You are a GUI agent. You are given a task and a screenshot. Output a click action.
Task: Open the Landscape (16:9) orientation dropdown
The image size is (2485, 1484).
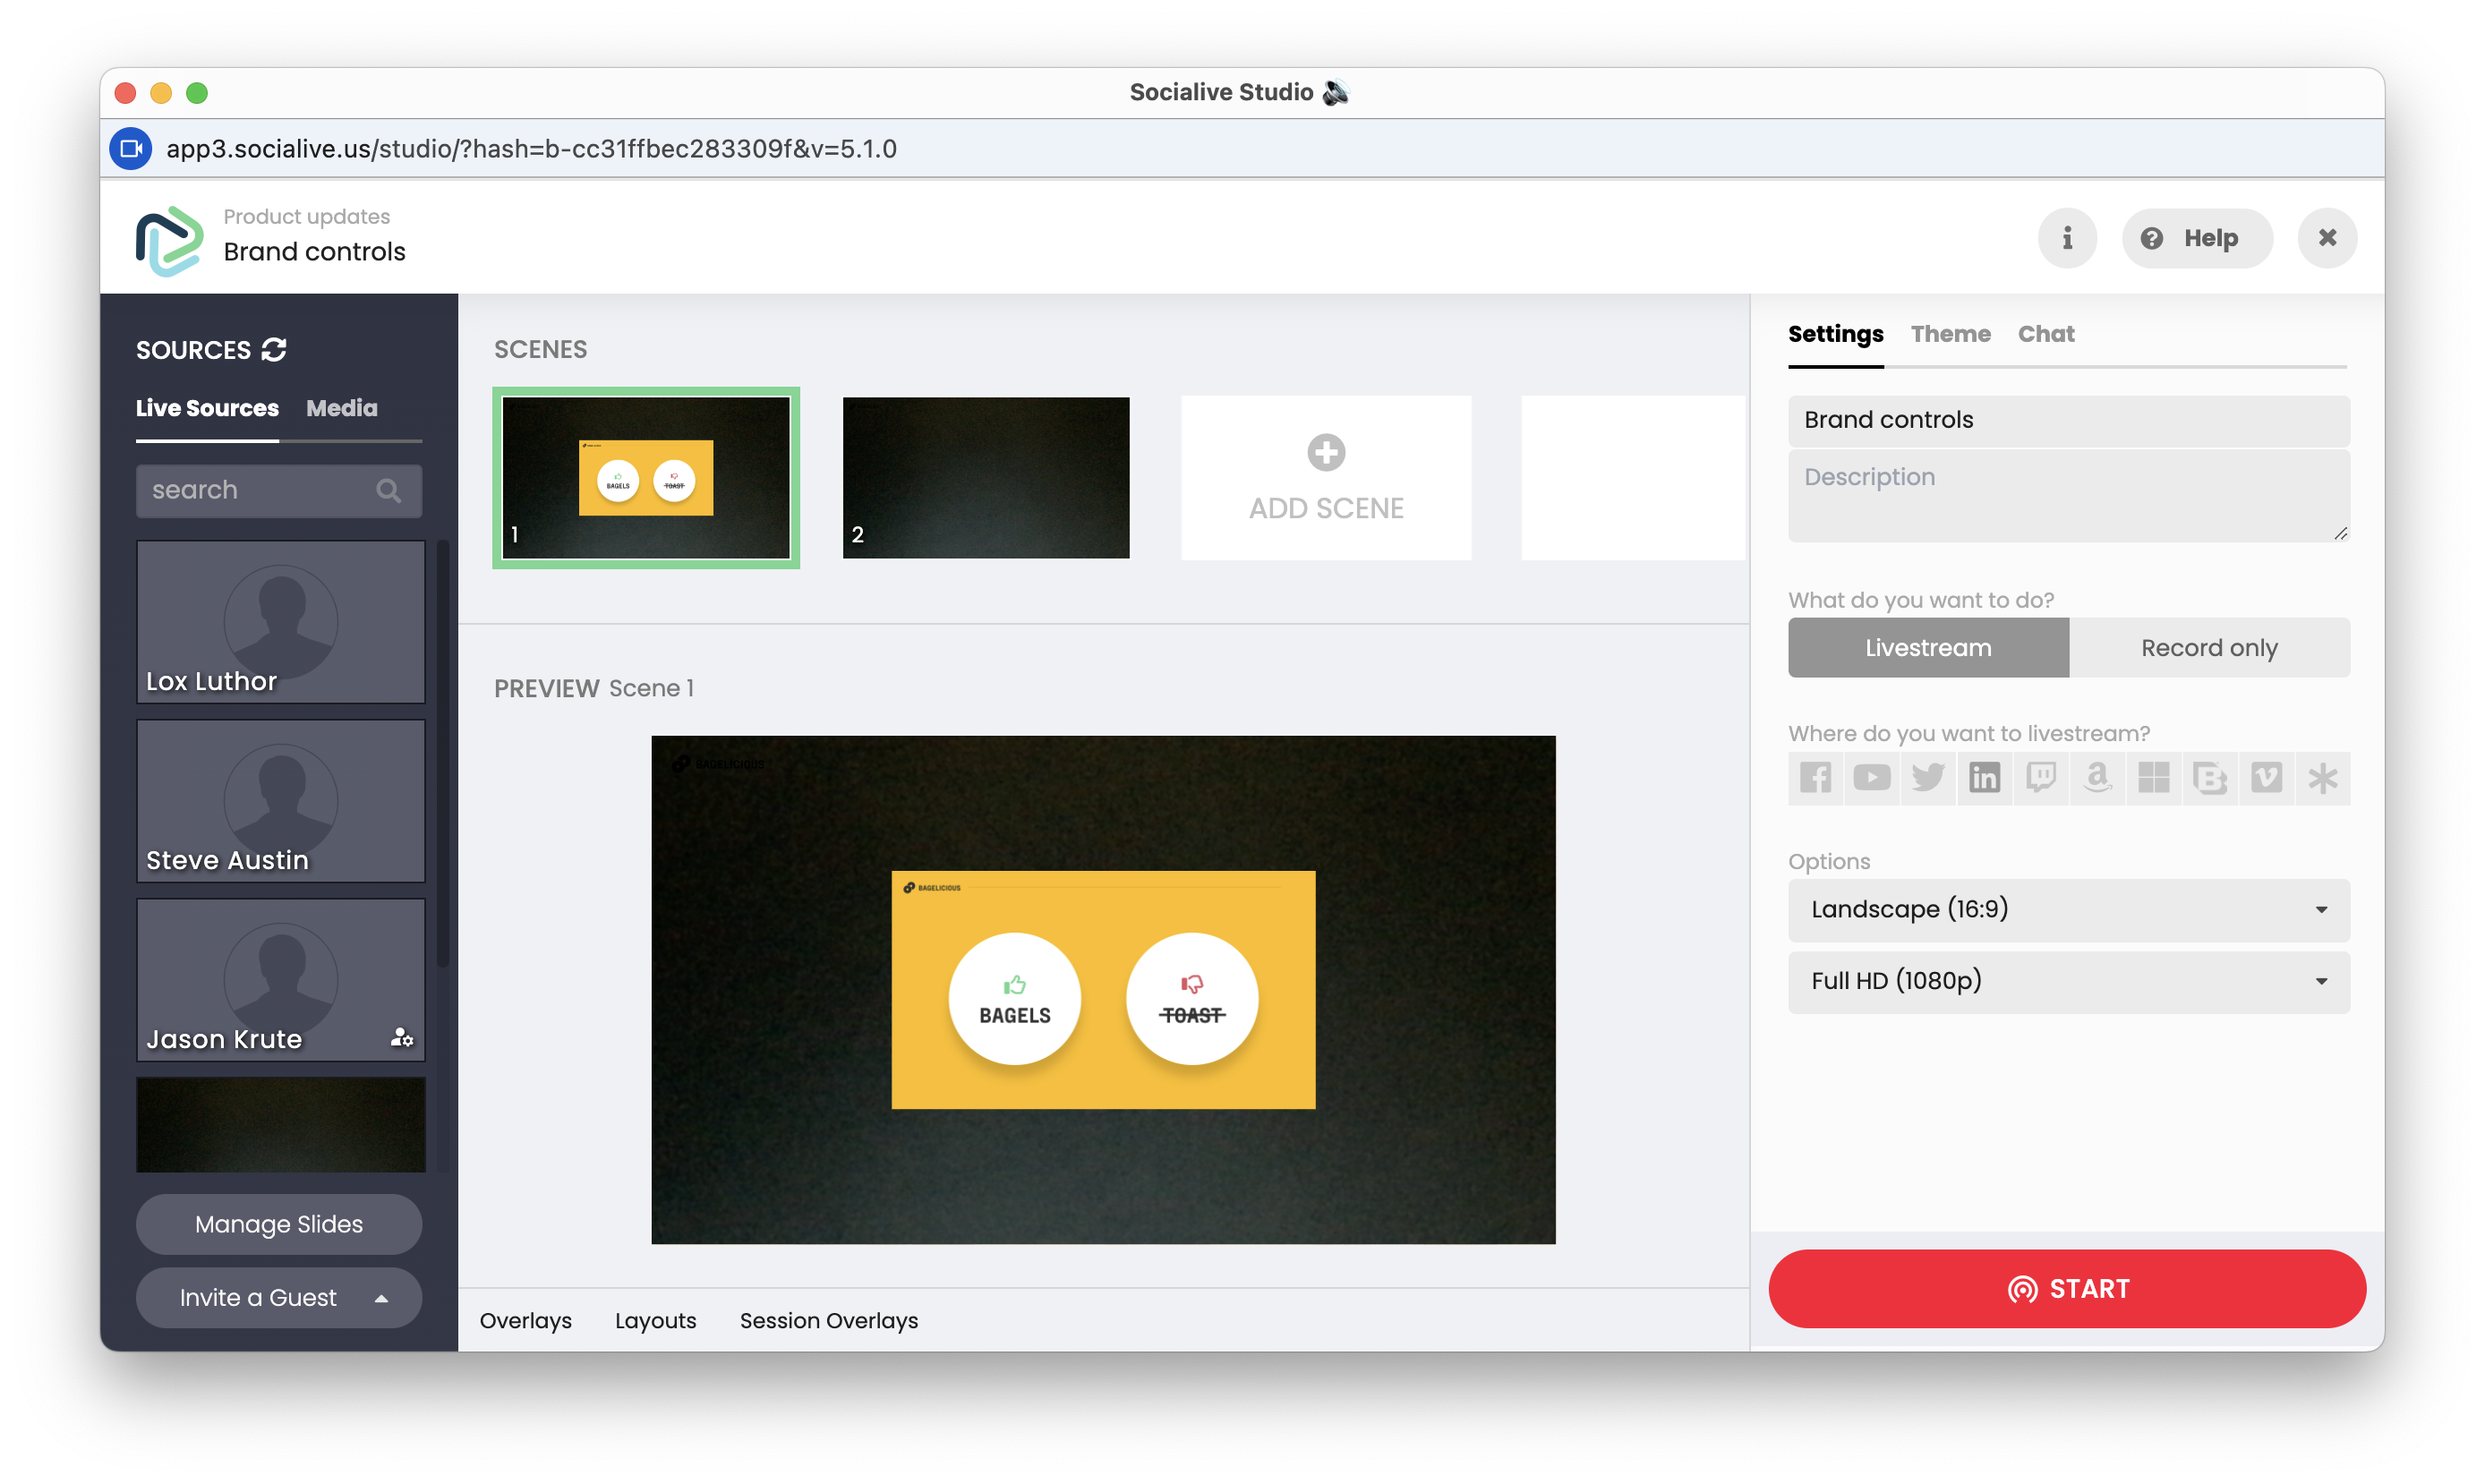pos(2068,910)
